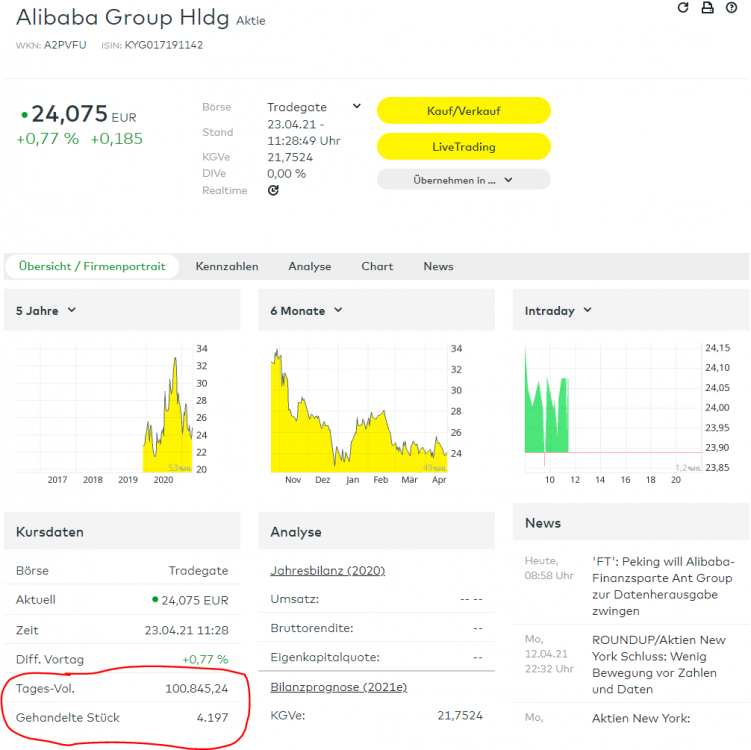This screenshot has width=751, height=750.
Task: Click the Kauf/Verkauf button
Action: [464, 111]
